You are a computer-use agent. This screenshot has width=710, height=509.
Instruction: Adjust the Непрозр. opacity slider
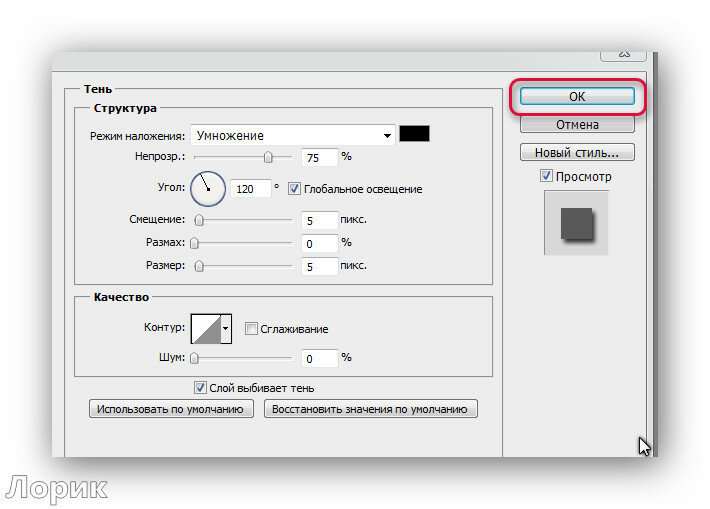[268, 157]
